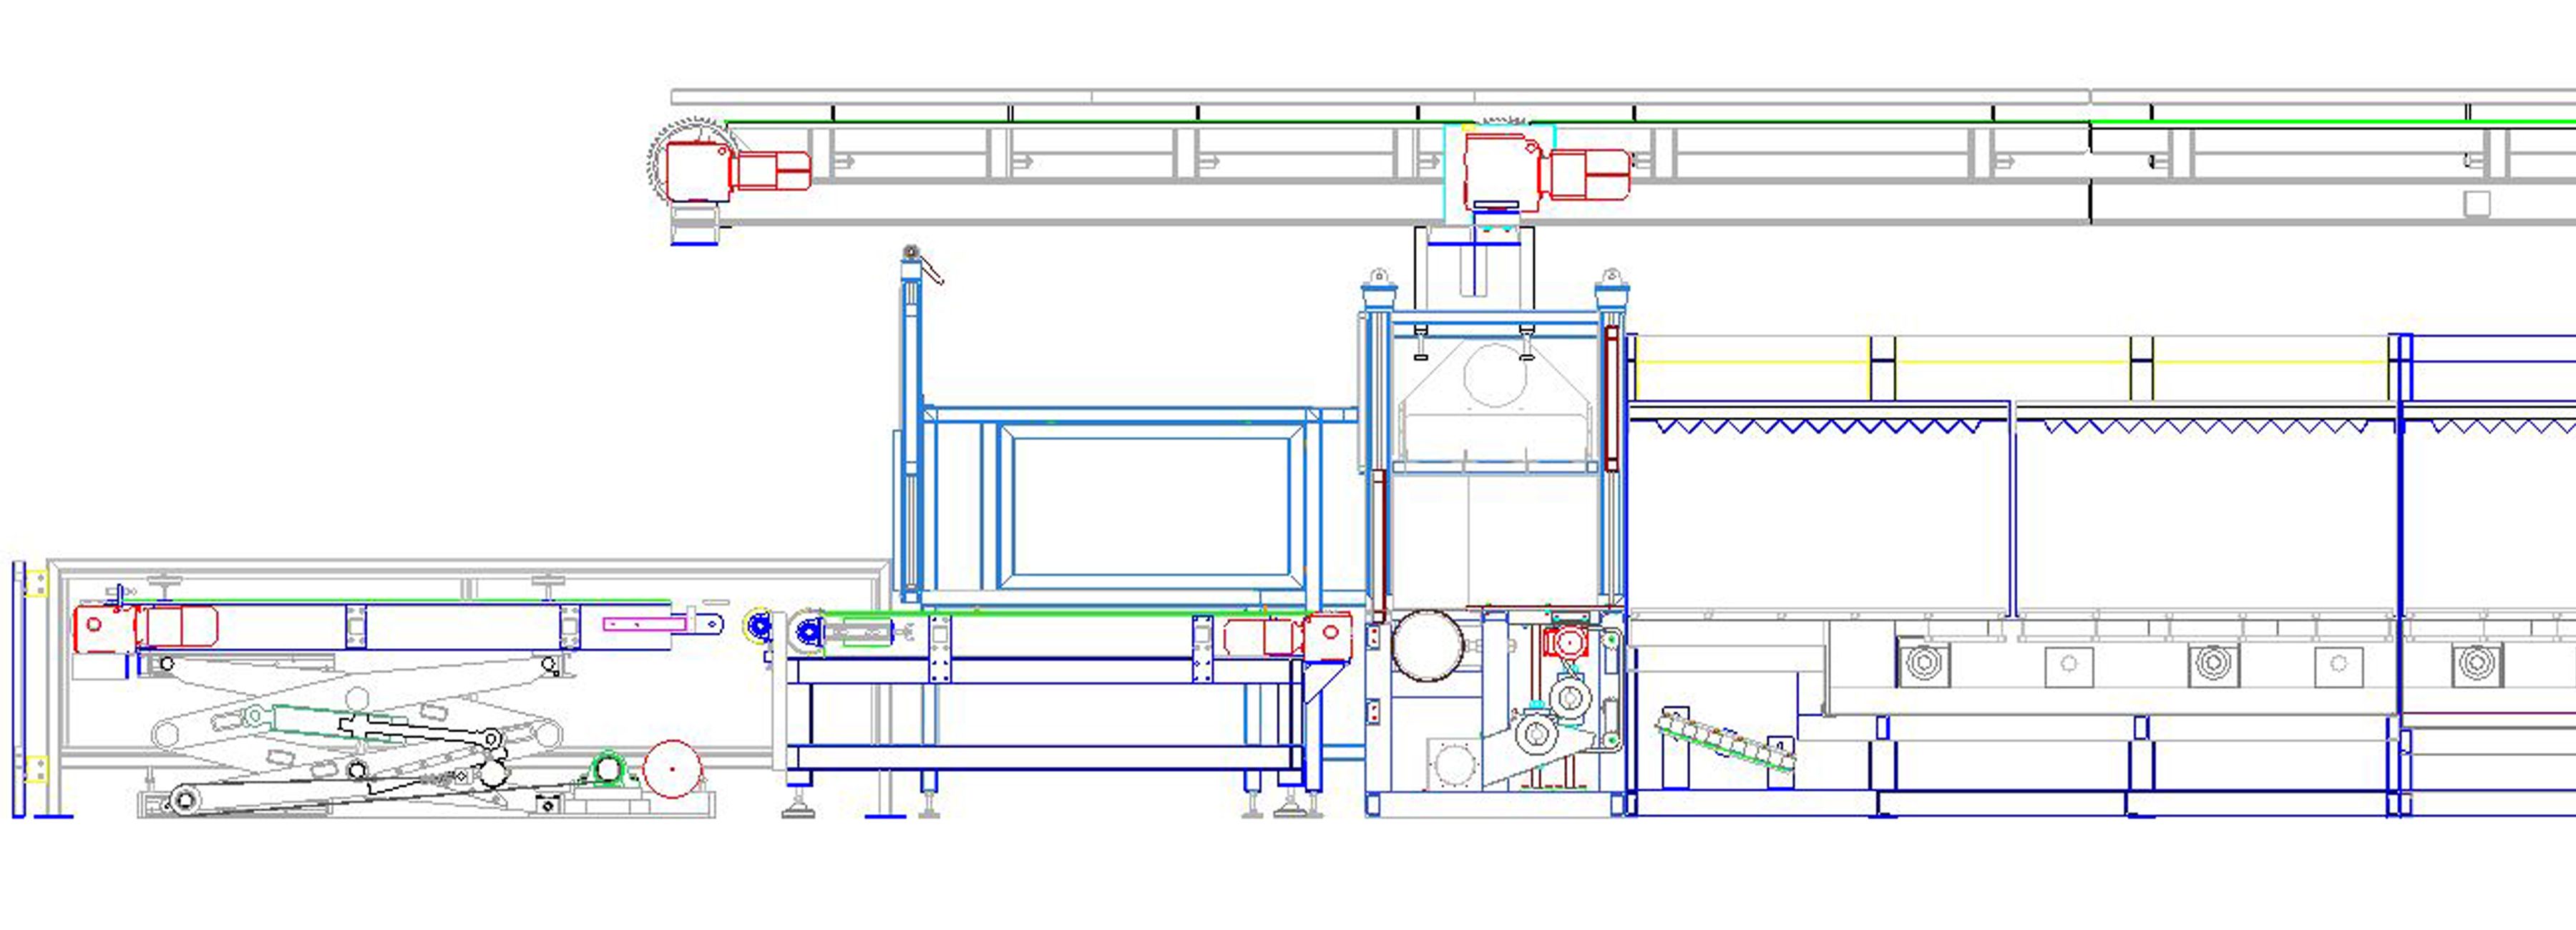Click the zigzag baffle in first tunnel section
The width and height of the screenshot is (2576, 930).
click(1818, 427)
